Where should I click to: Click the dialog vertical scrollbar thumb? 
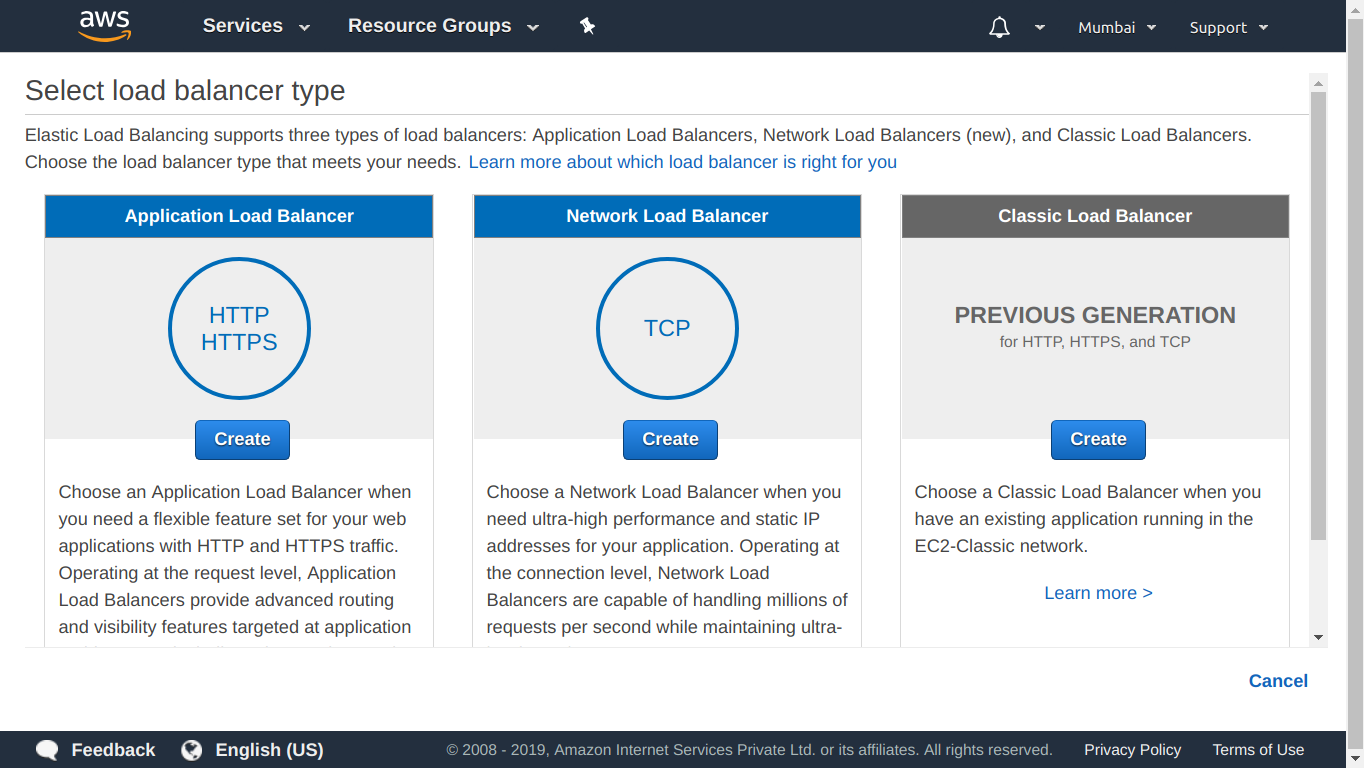[1318, 316]
